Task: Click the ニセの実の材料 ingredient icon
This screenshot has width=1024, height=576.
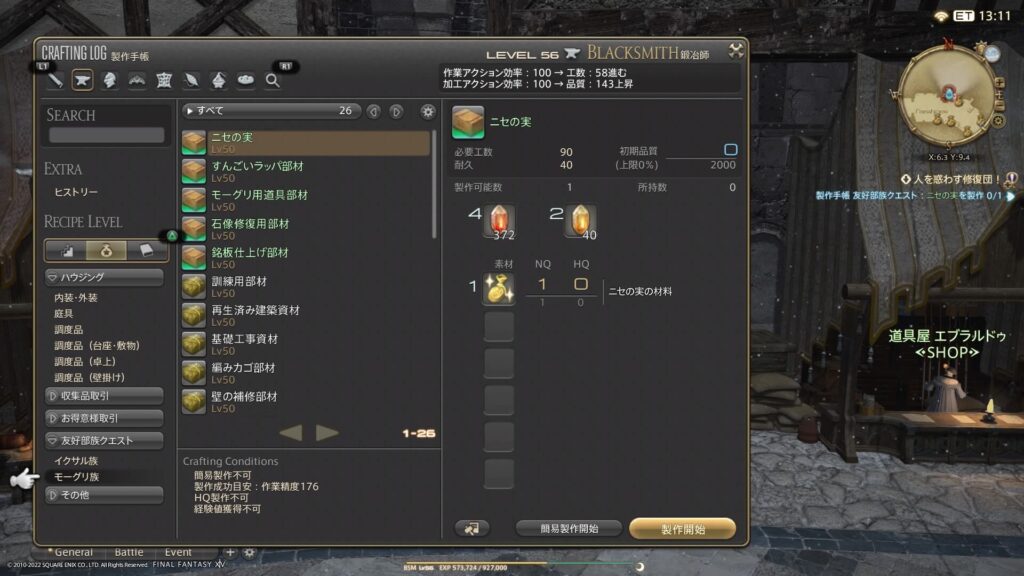Action: (498, 289)
